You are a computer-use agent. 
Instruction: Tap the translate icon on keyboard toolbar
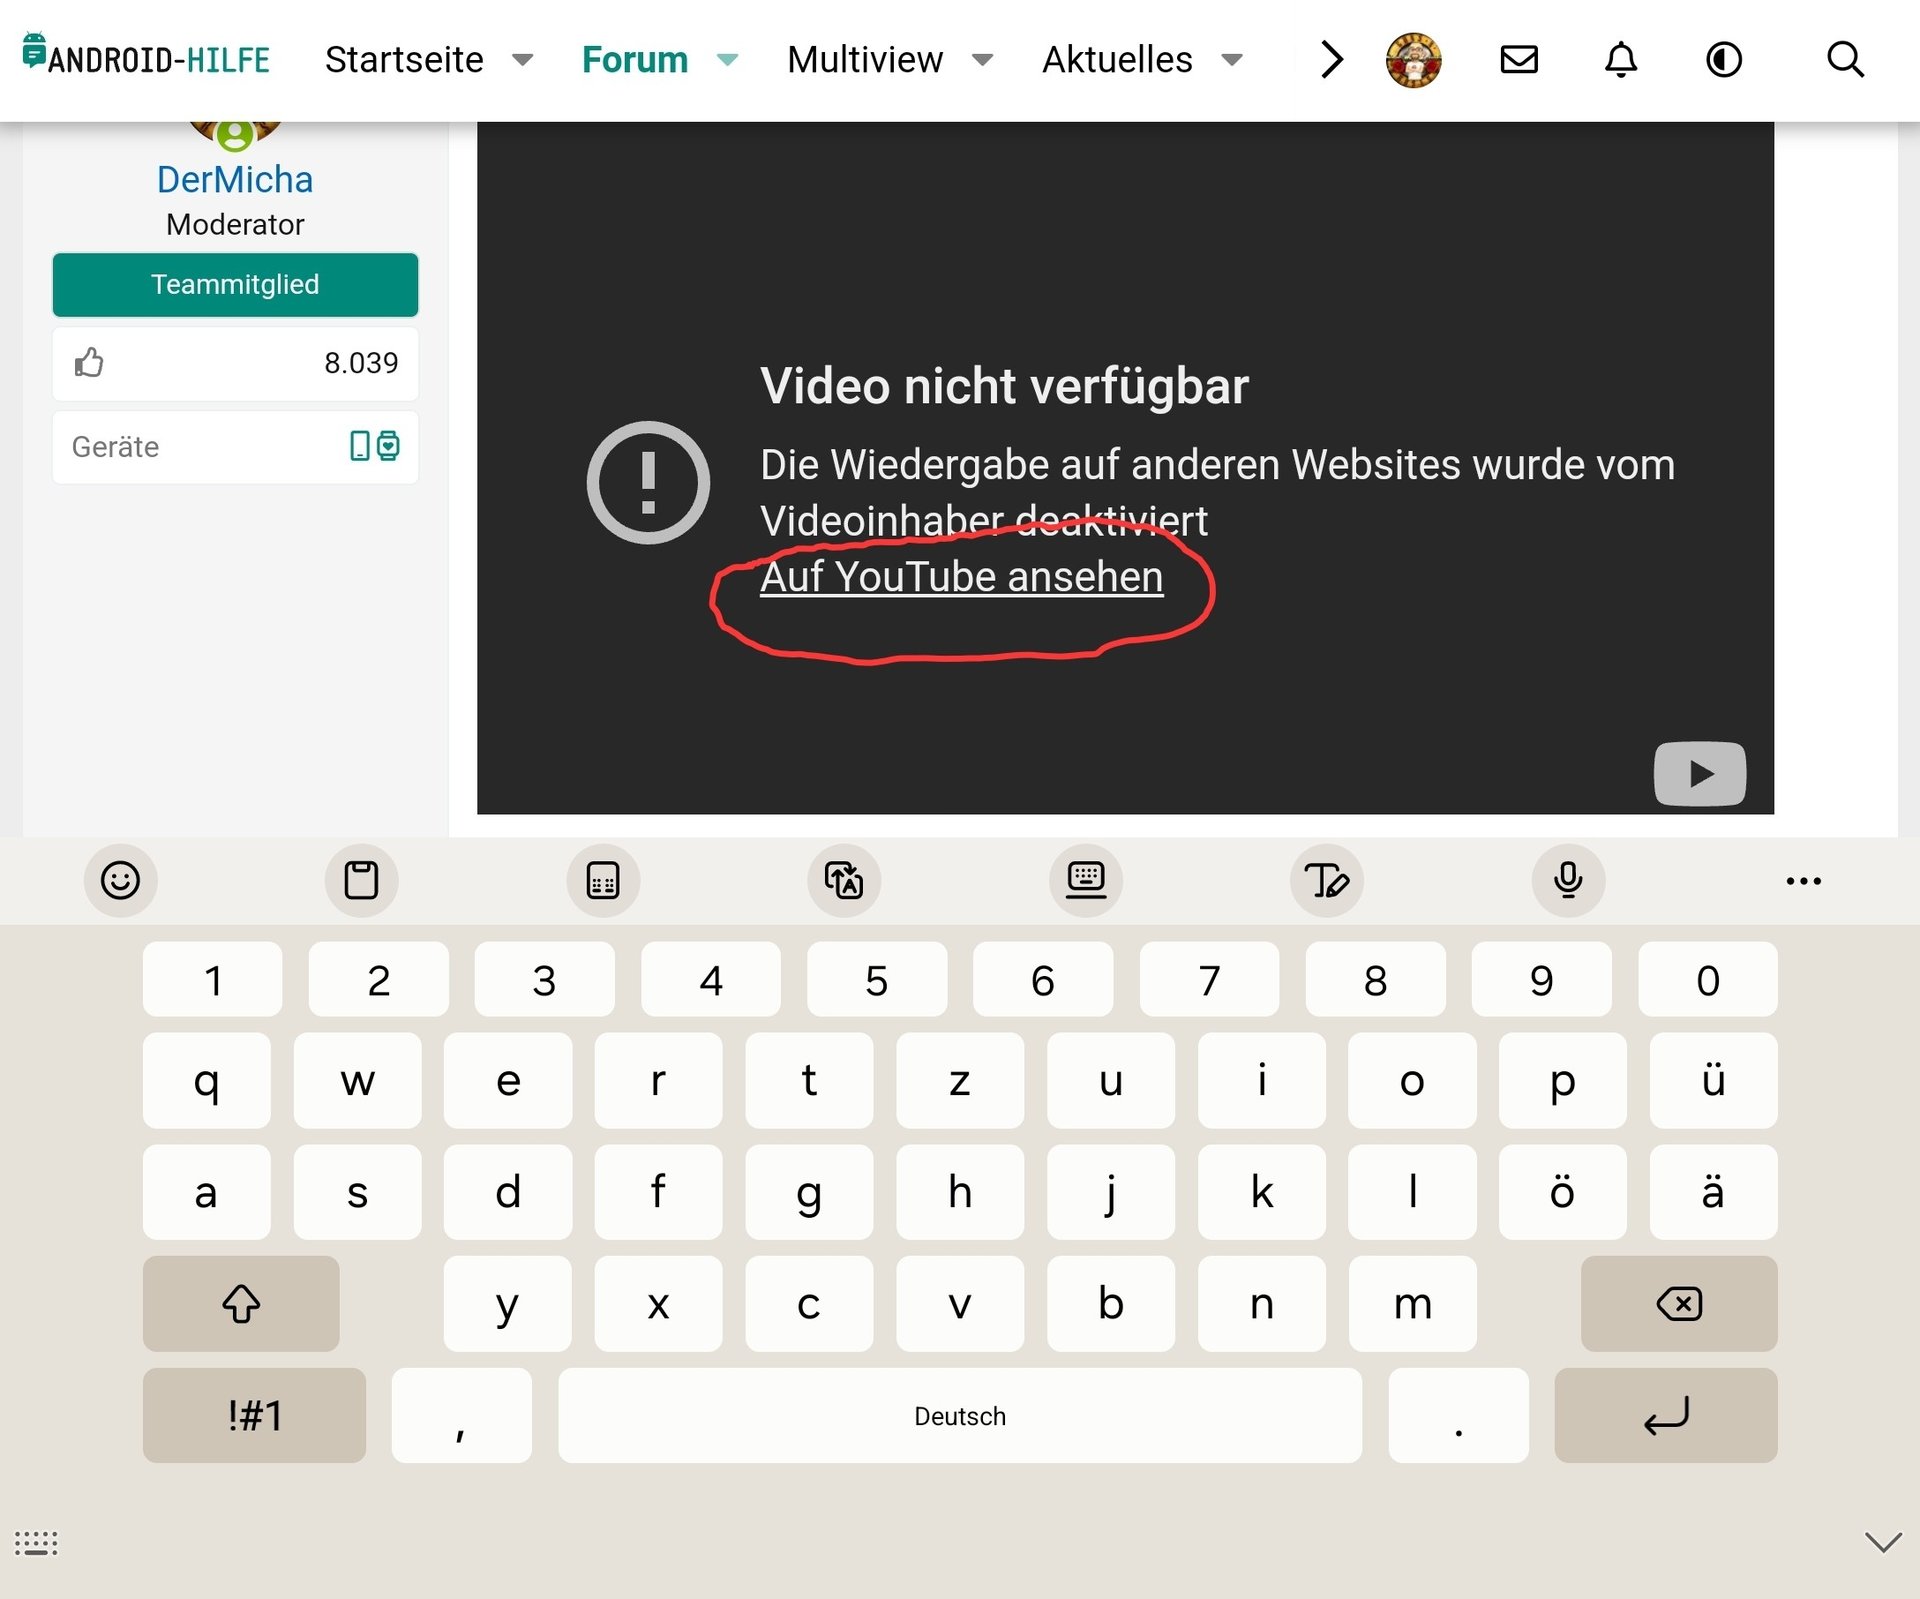(844, 880)
